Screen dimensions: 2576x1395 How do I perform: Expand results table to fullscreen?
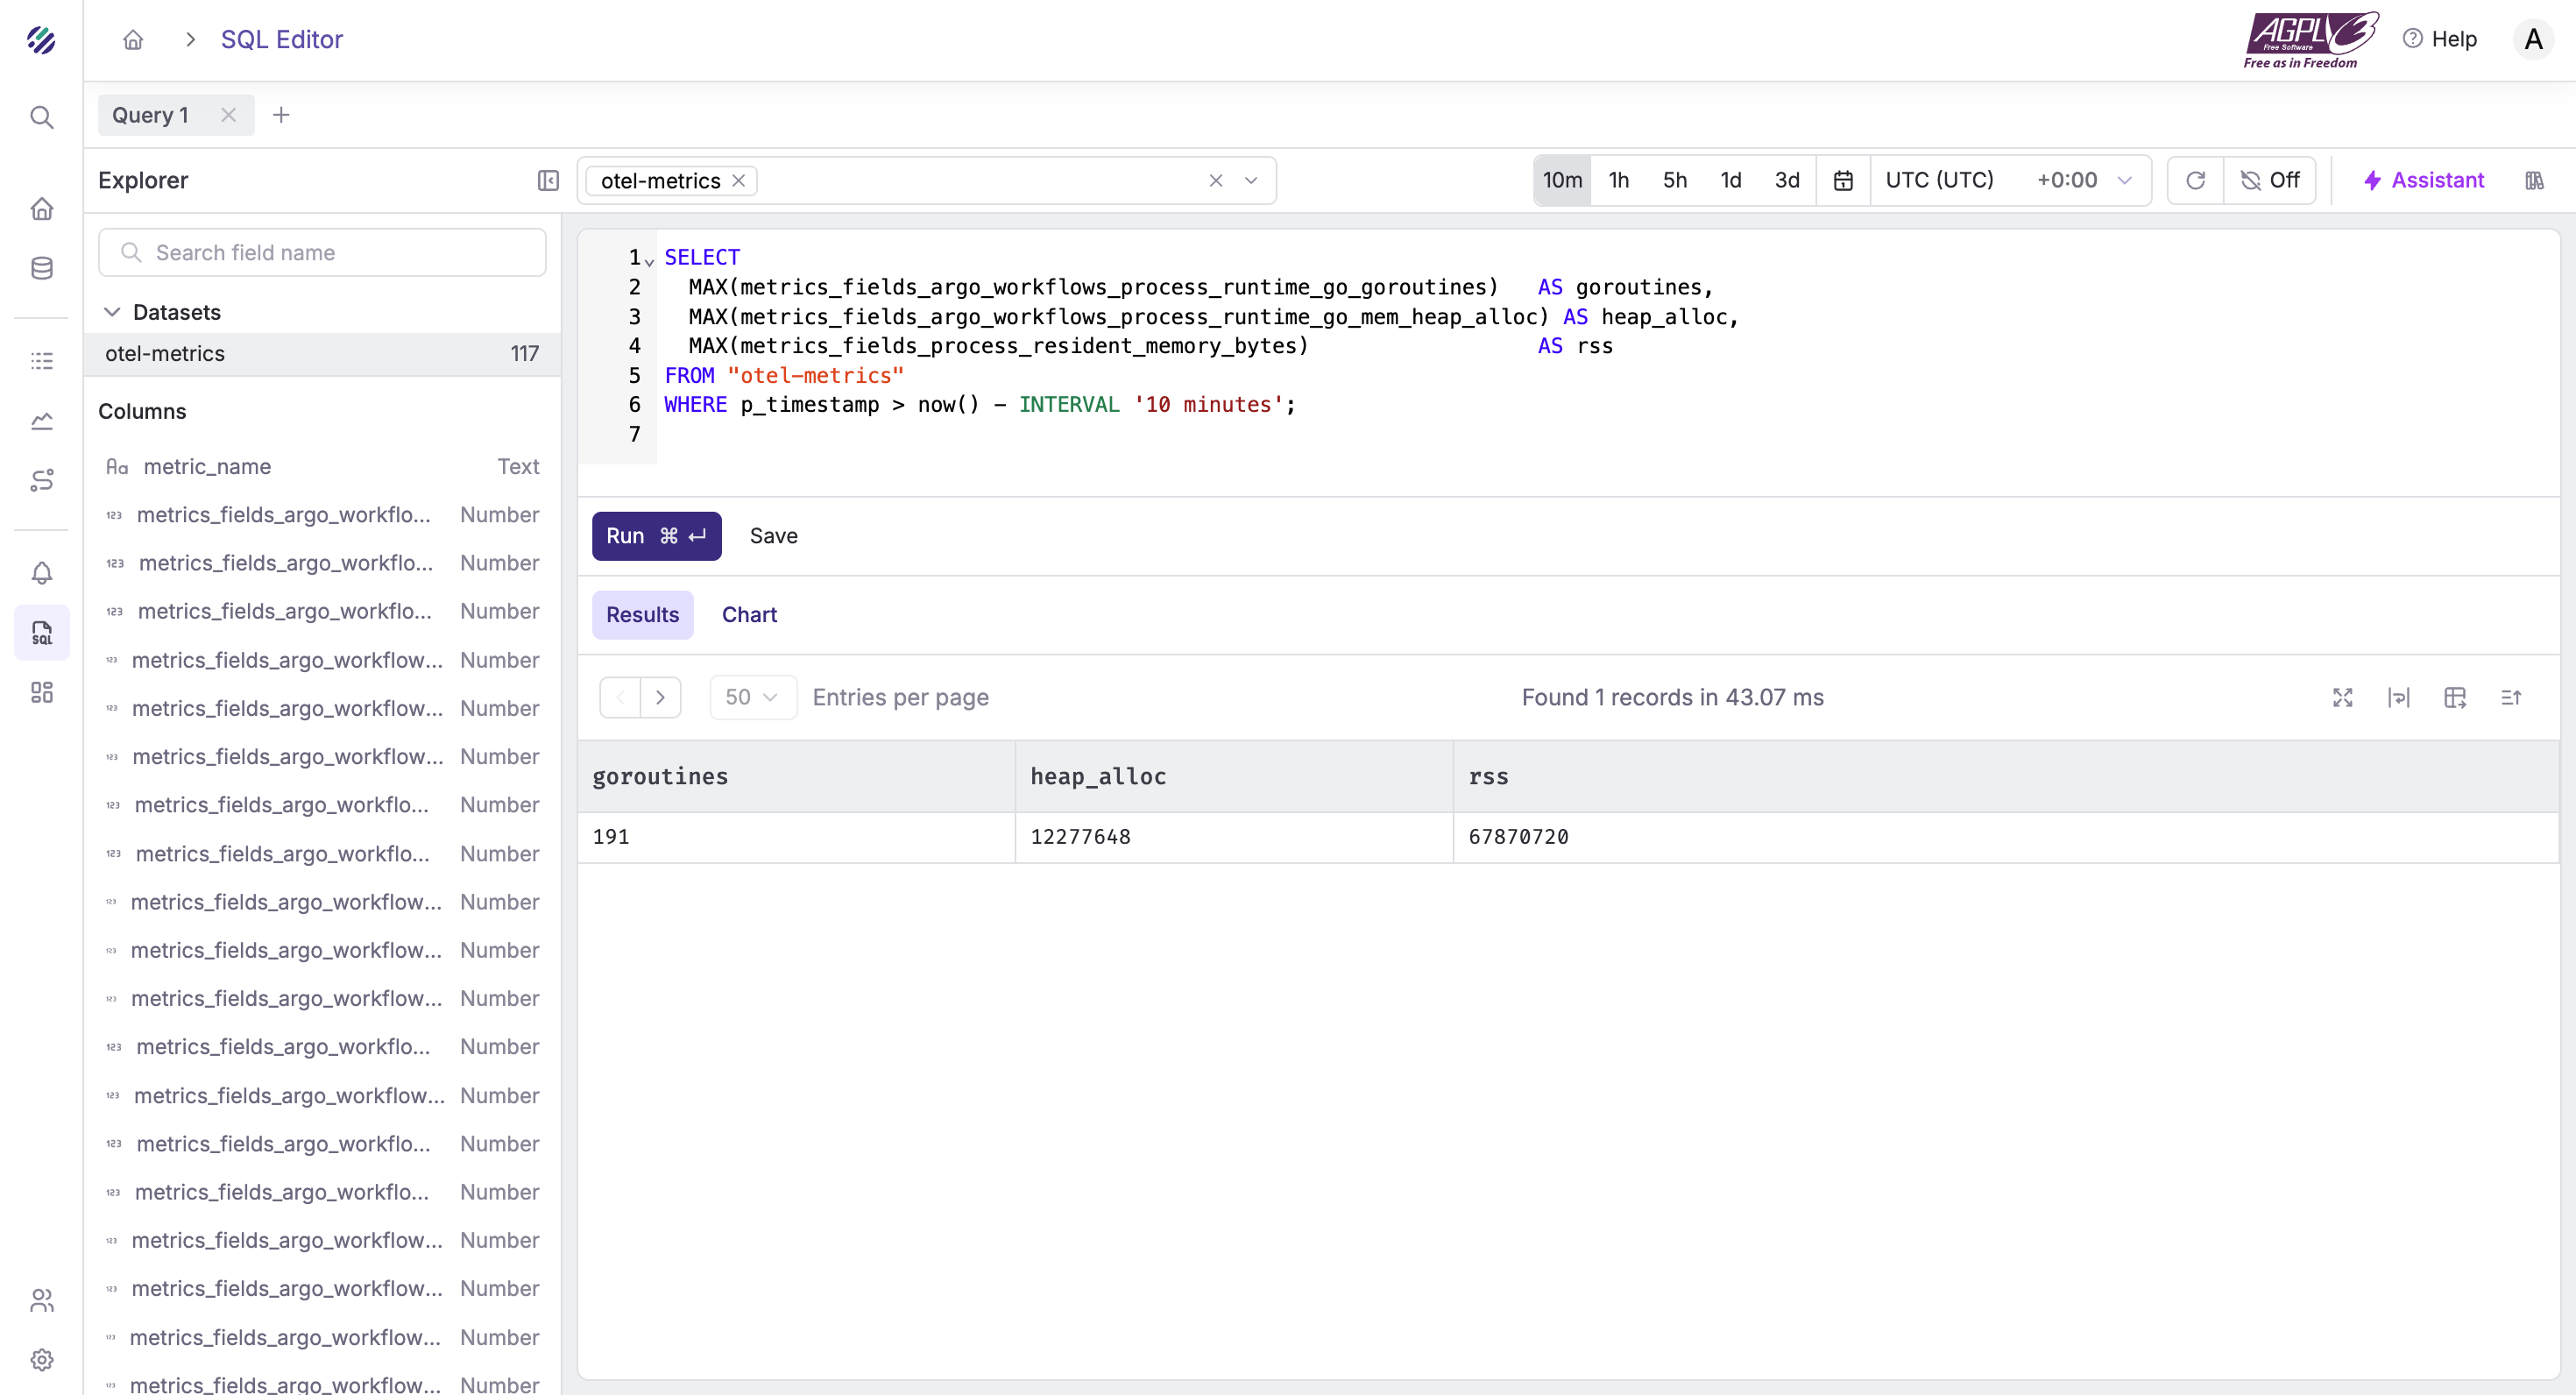[2342, 697]
